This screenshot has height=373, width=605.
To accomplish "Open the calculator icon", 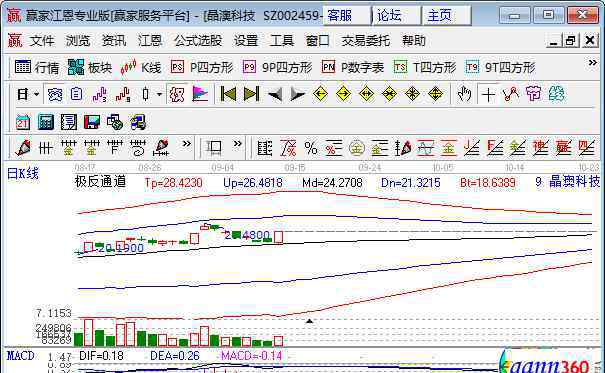I will click(46, 122).
